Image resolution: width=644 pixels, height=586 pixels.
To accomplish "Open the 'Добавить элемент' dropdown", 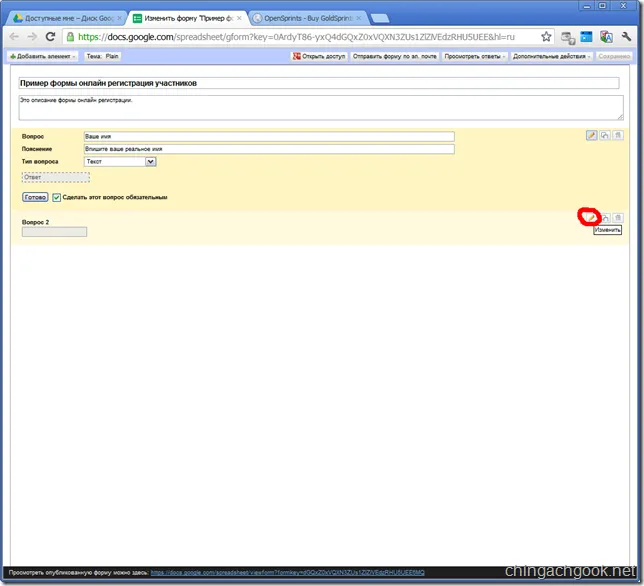I will (42, 56).
